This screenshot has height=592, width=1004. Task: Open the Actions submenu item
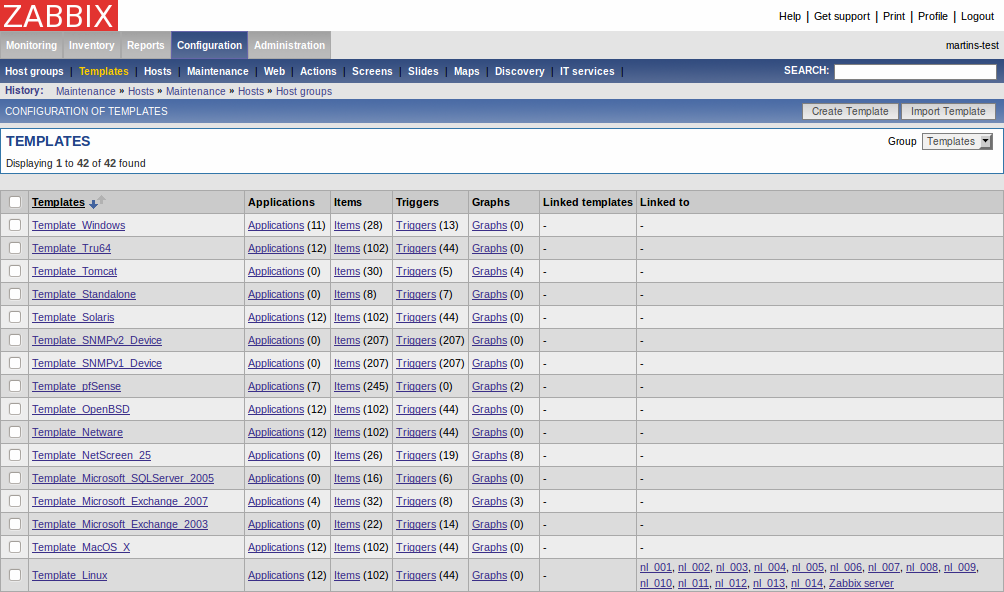coord(318,72)
